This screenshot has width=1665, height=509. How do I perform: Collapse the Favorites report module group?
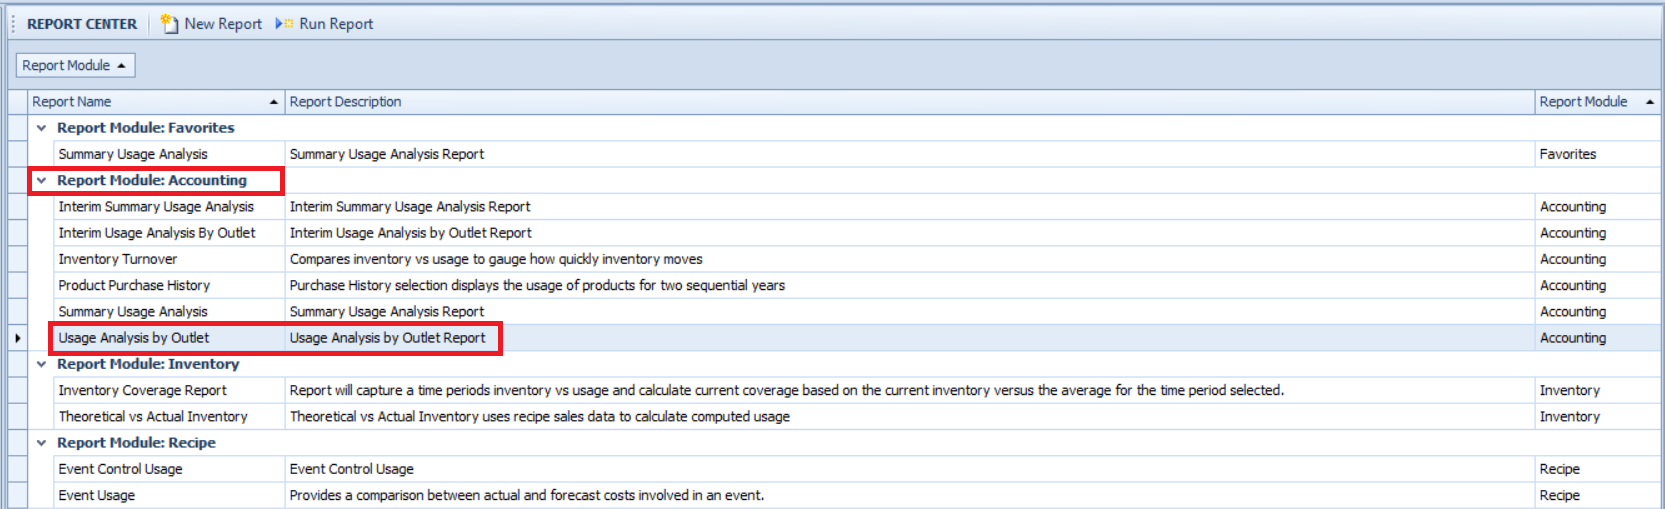(x=41, y=128)
